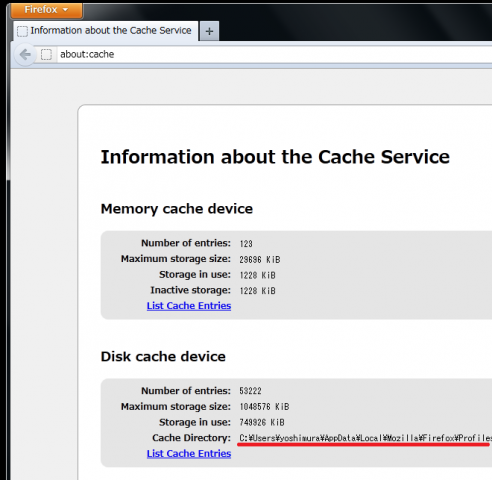Click the underlined Cache Directory path
The height and width of the screenshot is (480, 492).
click(x=365, y=438)
